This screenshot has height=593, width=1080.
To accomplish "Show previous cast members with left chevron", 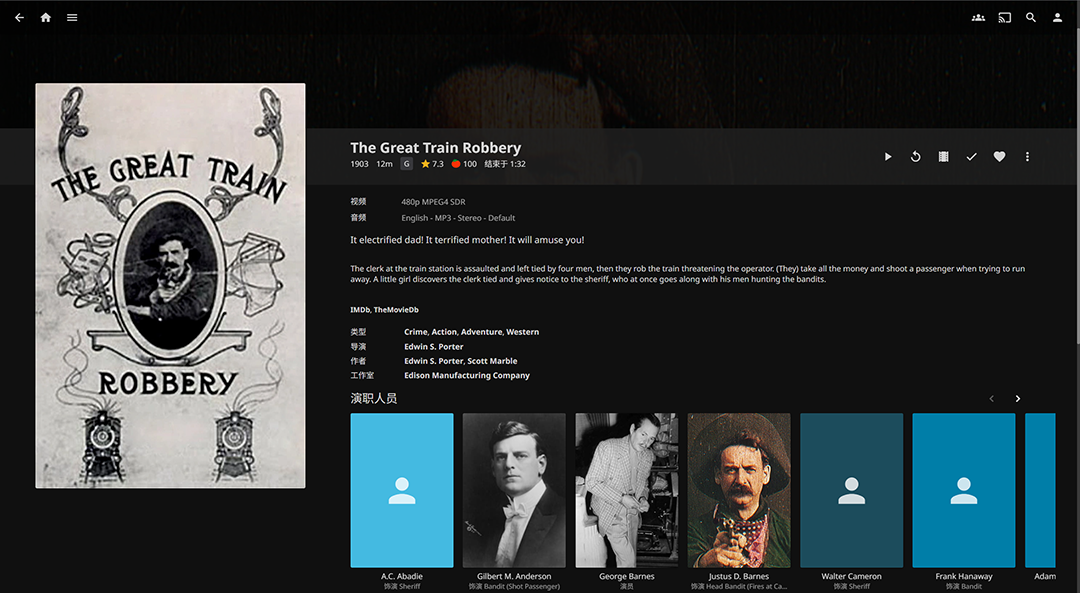I will (x=992, y=399).
